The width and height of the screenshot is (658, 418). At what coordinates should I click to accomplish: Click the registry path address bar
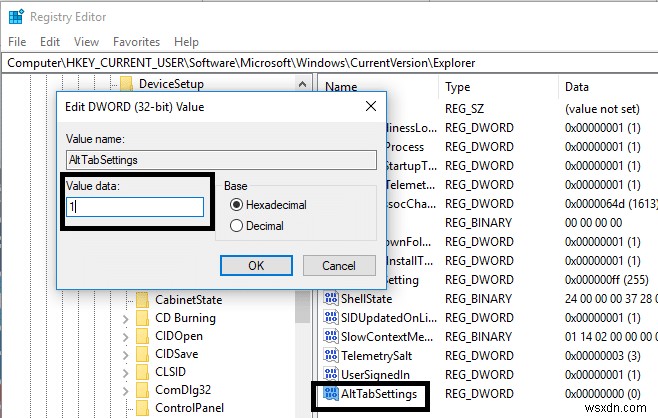(x=329, y=63)
